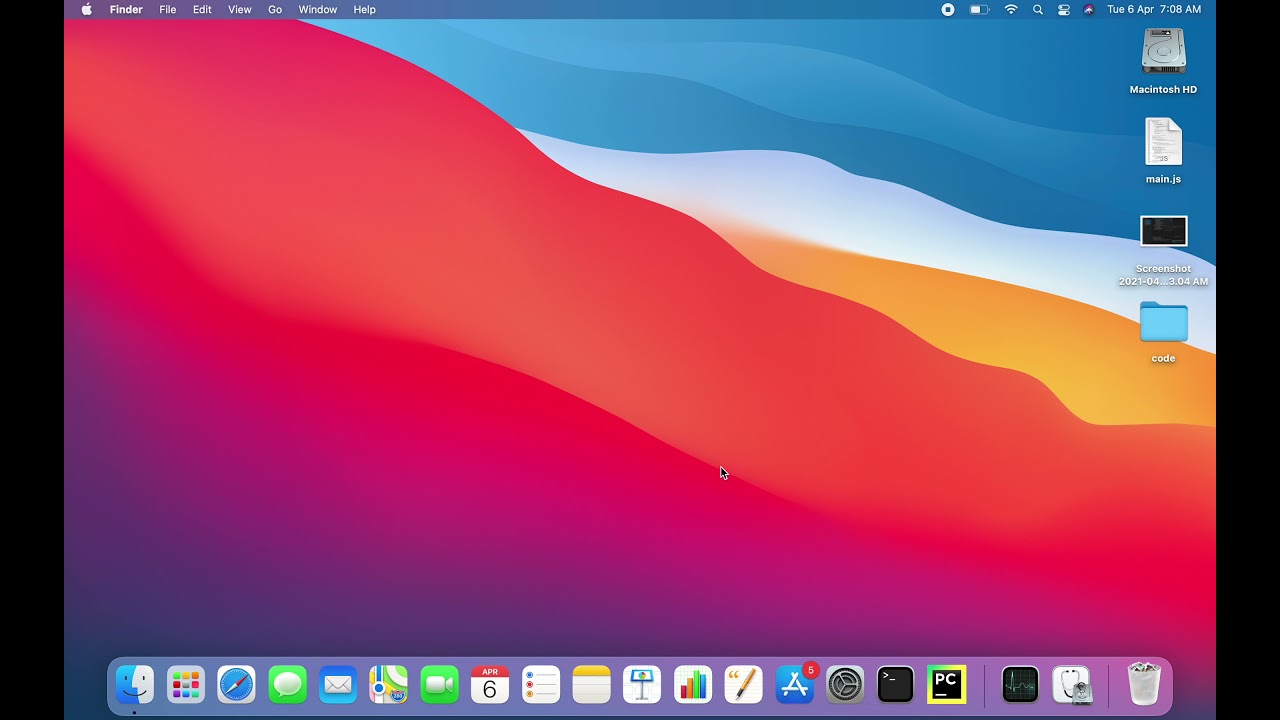This screenshot has width=1280, height=720.
Task: Open Control Center in menu bar
Action: tap(1064, 9)
